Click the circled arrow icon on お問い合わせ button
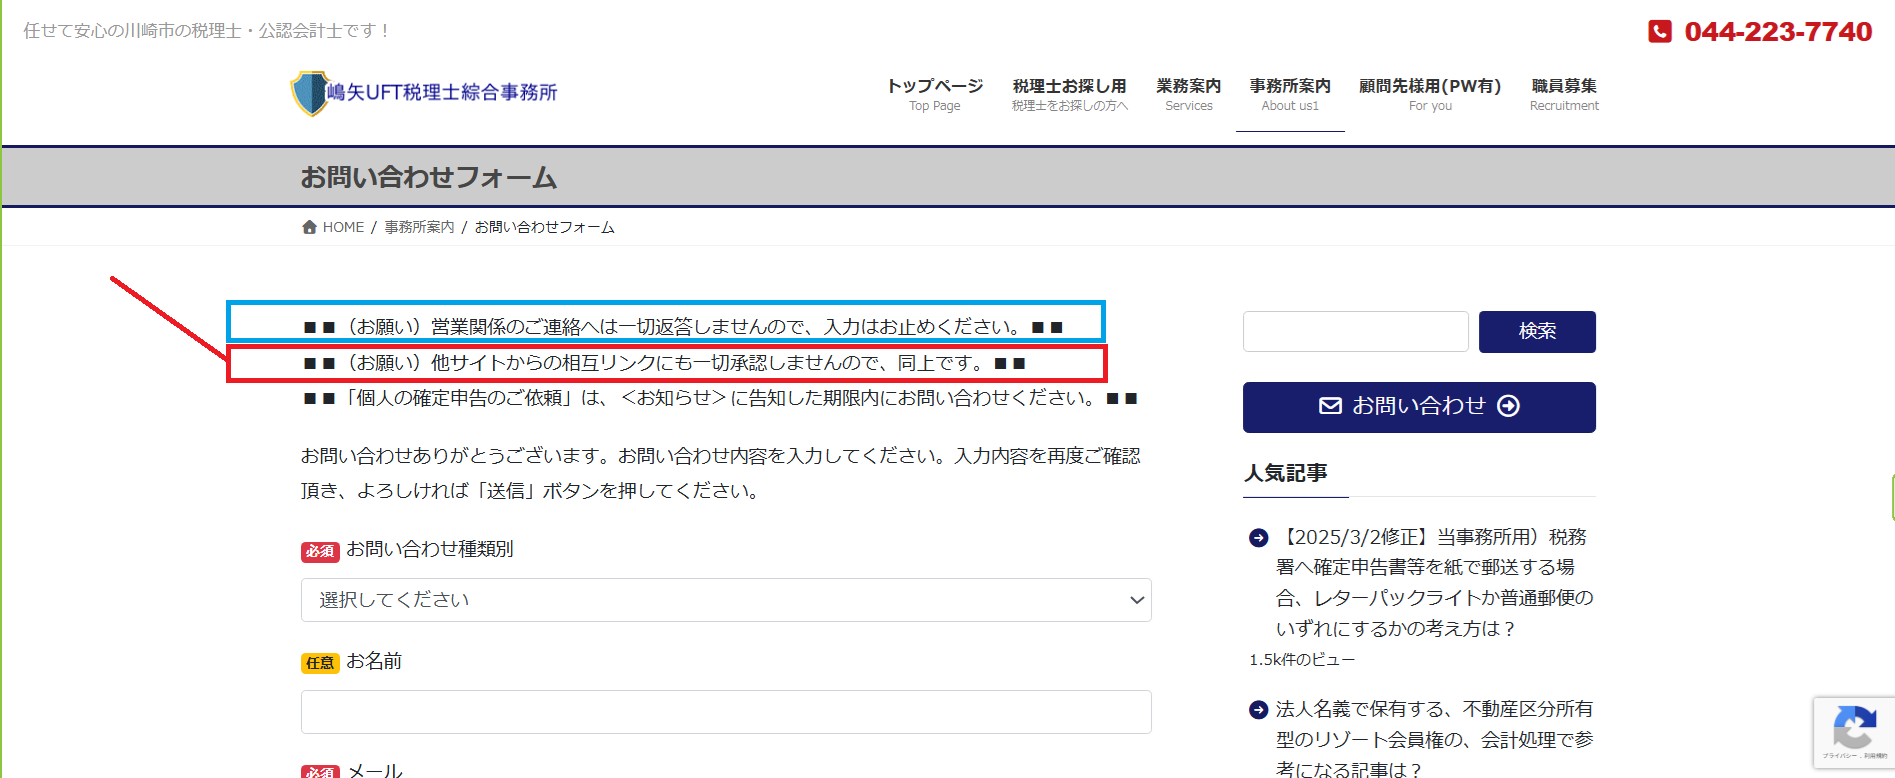Screen dimensions: 1895x778 click(1508, 406)
